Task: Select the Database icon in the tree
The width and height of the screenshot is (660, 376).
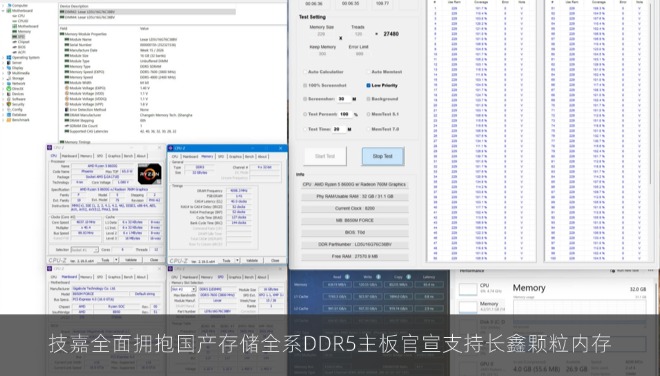Action: pos(9,115)
